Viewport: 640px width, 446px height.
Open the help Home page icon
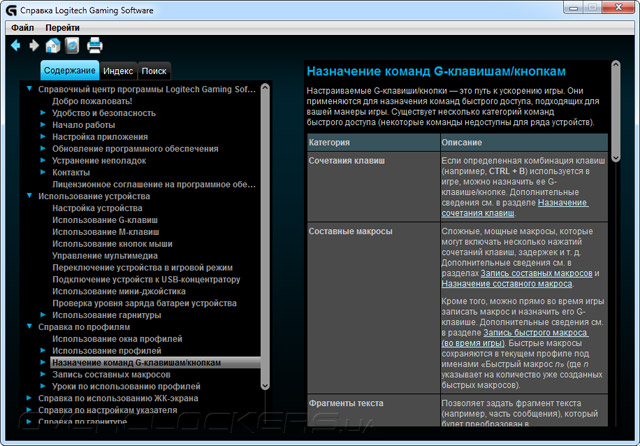coord(53,45)
